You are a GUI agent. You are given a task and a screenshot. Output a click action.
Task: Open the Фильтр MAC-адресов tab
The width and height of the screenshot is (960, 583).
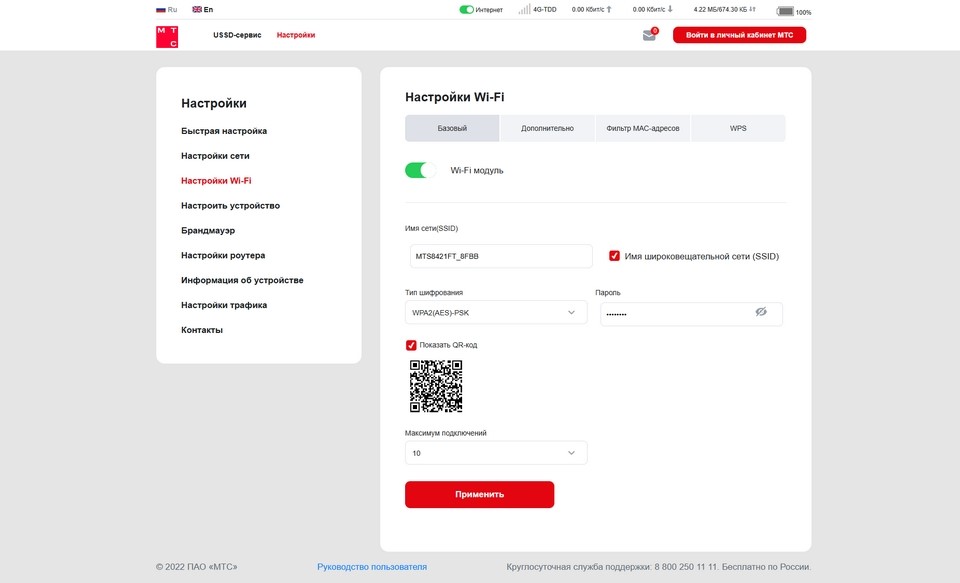point(643,128)
